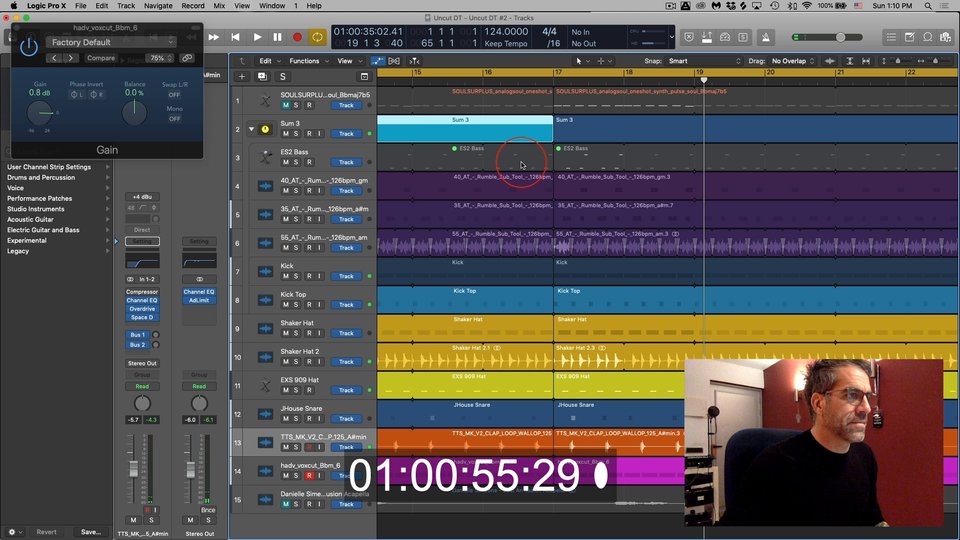Open the media Browsers icon
Viewport: 960px width, 540px height.
946,37
